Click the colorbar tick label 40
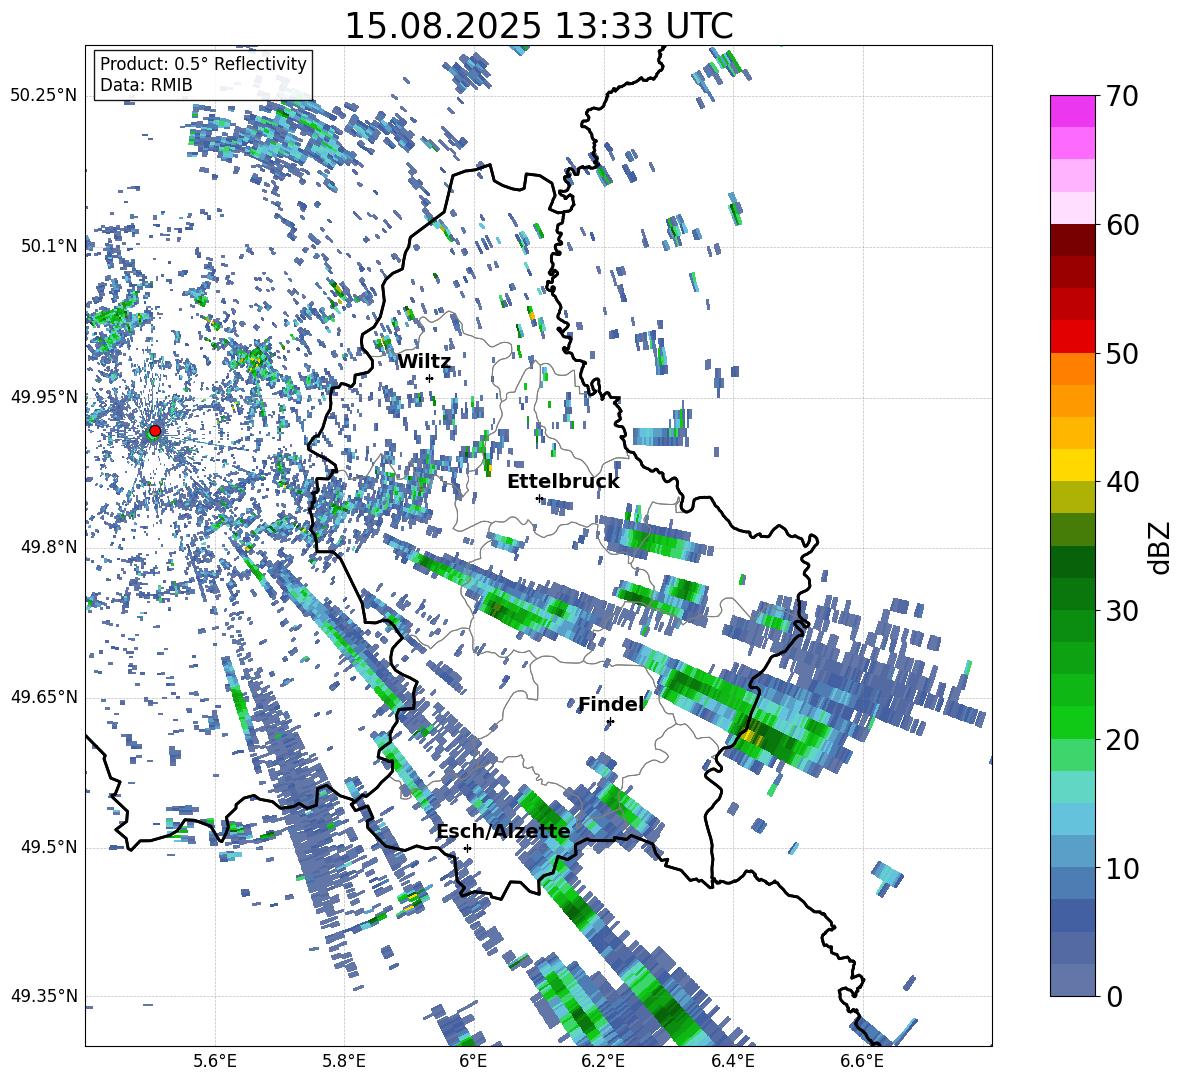 pos(1122,482)
